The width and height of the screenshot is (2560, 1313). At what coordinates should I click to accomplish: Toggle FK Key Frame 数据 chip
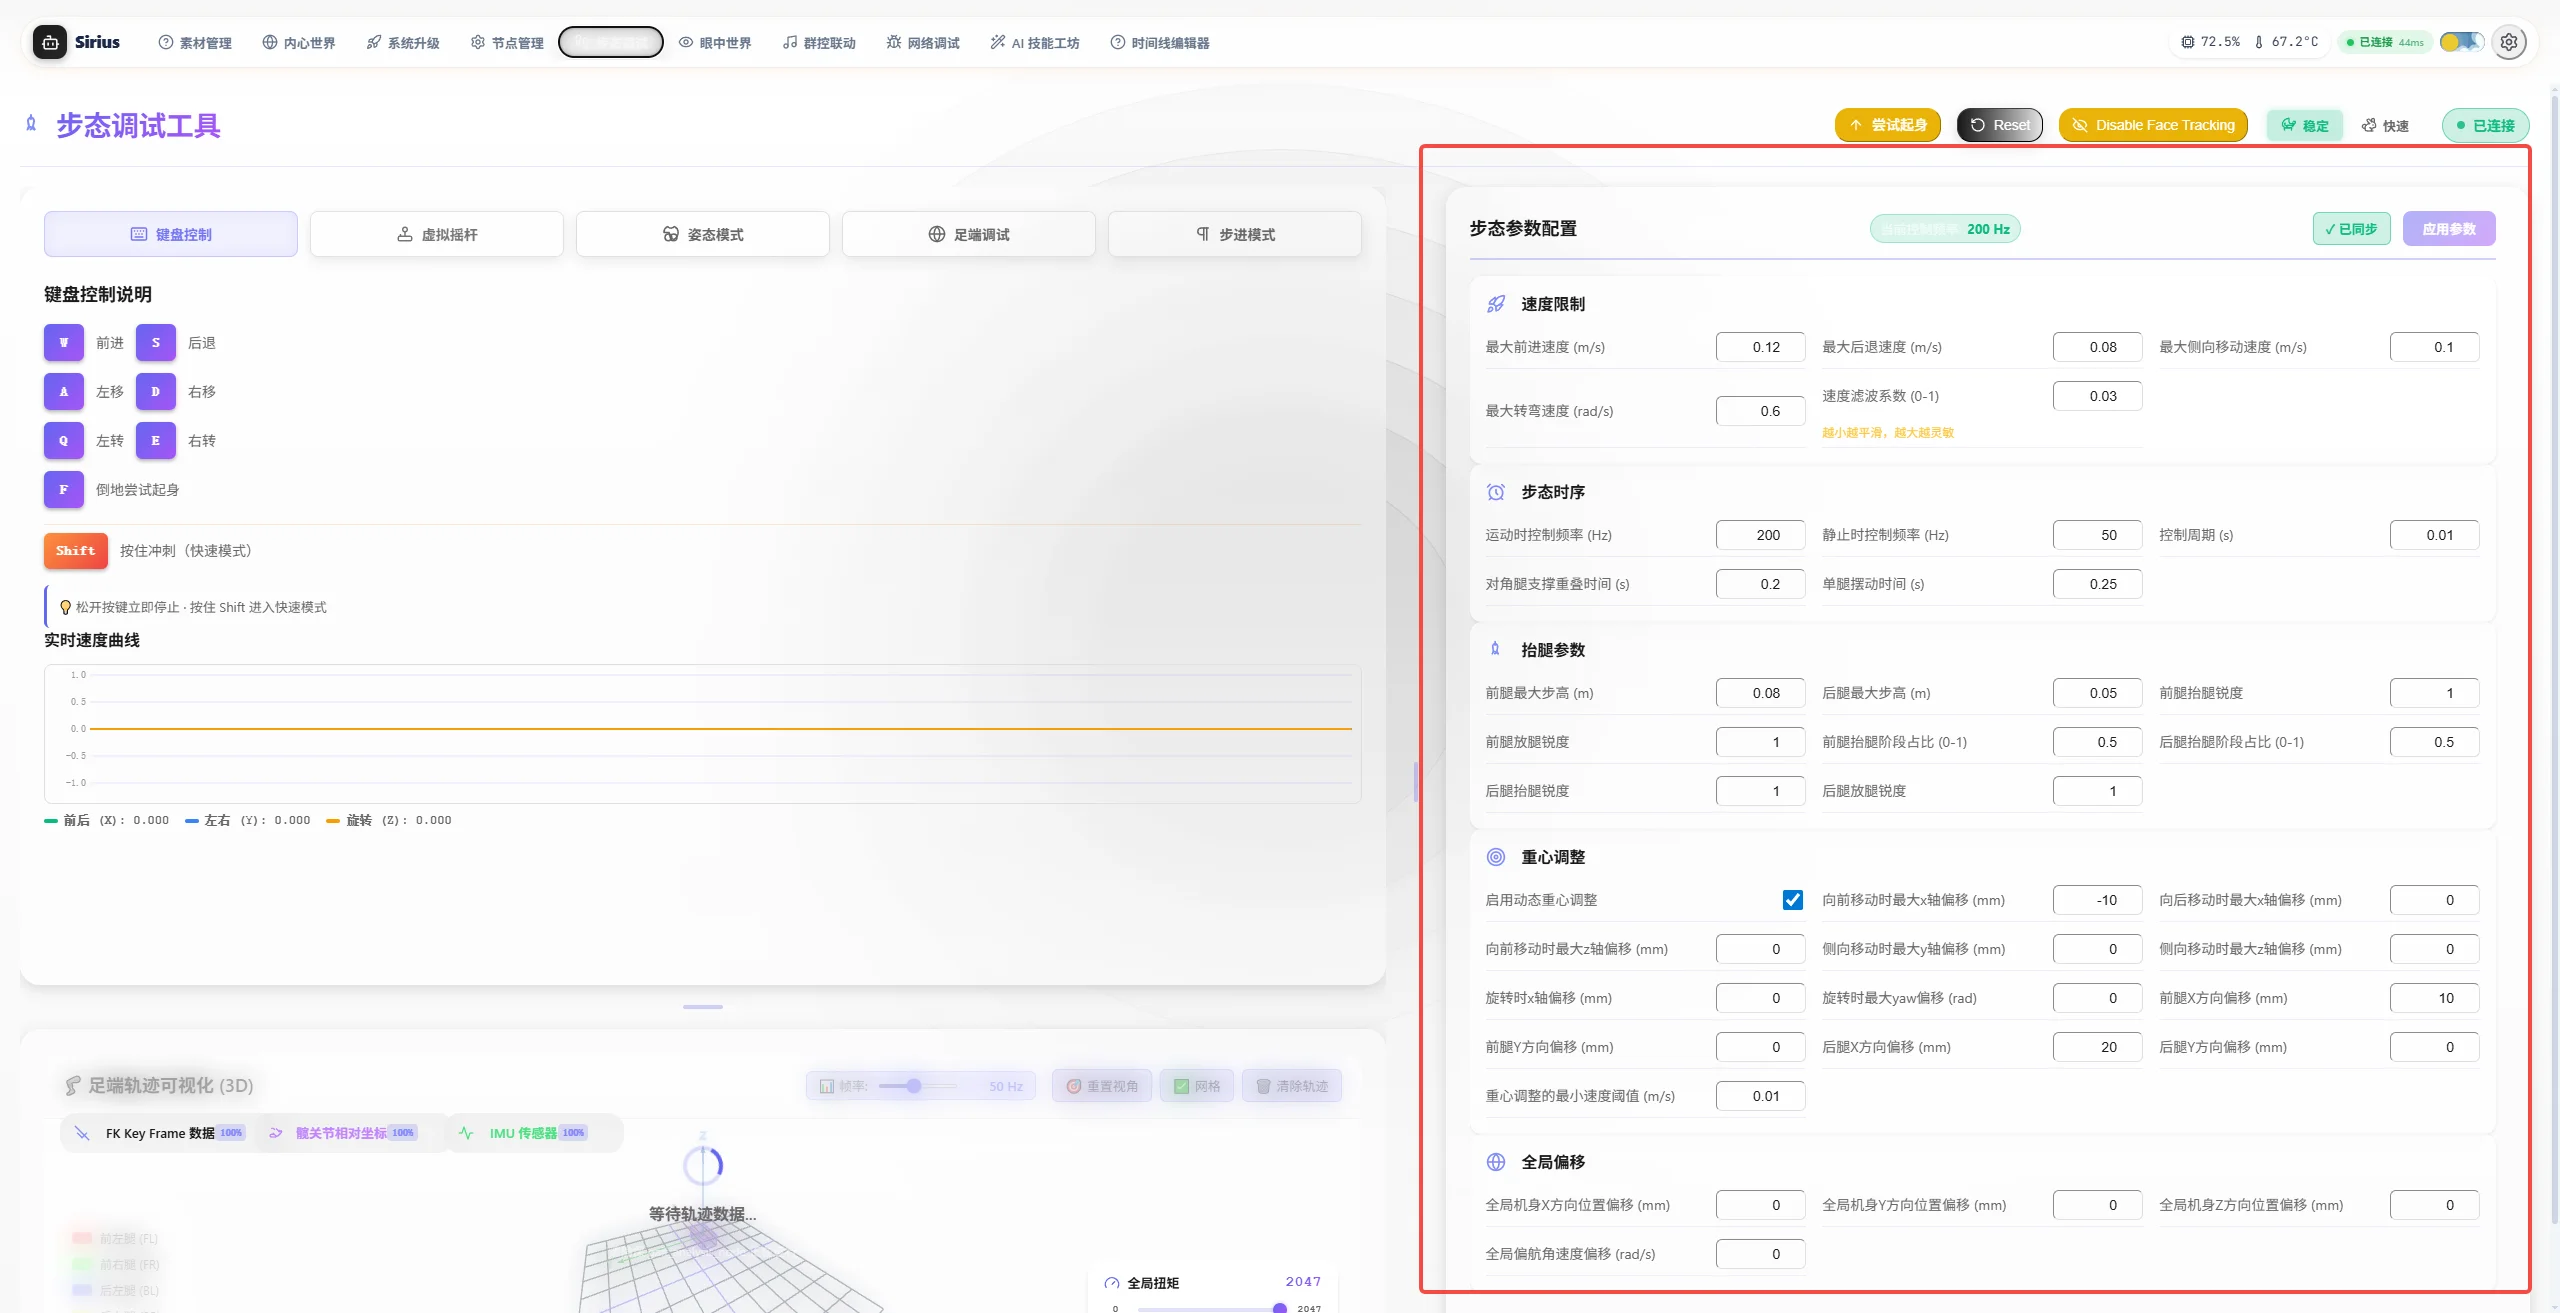pos(158,1133)
